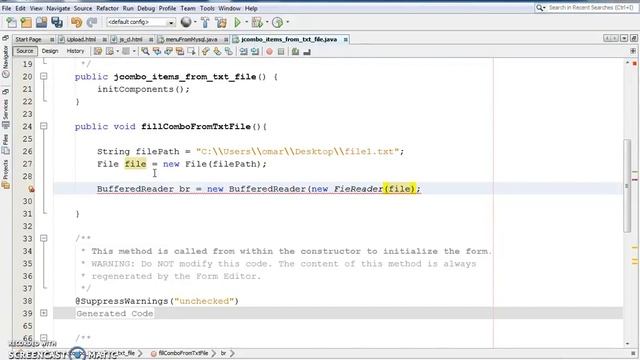Click the Uncomment icon in editor toolbar

click(307, 51)
